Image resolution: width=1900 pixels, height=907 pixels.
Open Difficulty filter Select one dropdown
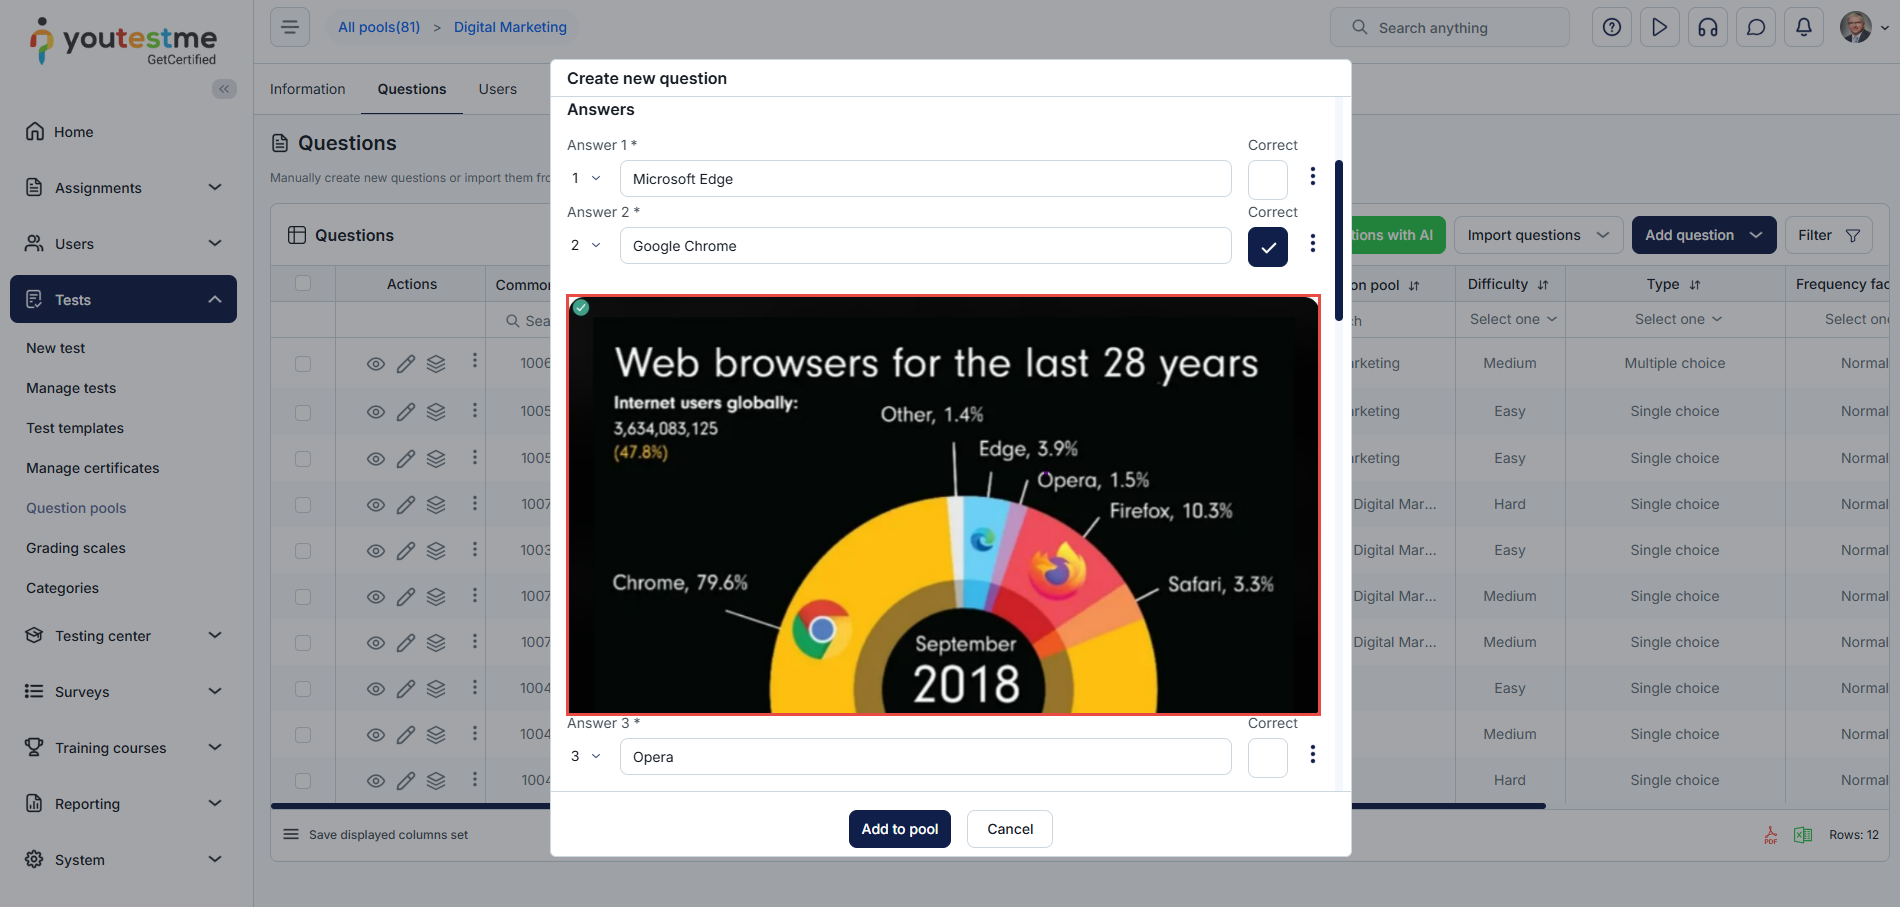click(1513, 319)
